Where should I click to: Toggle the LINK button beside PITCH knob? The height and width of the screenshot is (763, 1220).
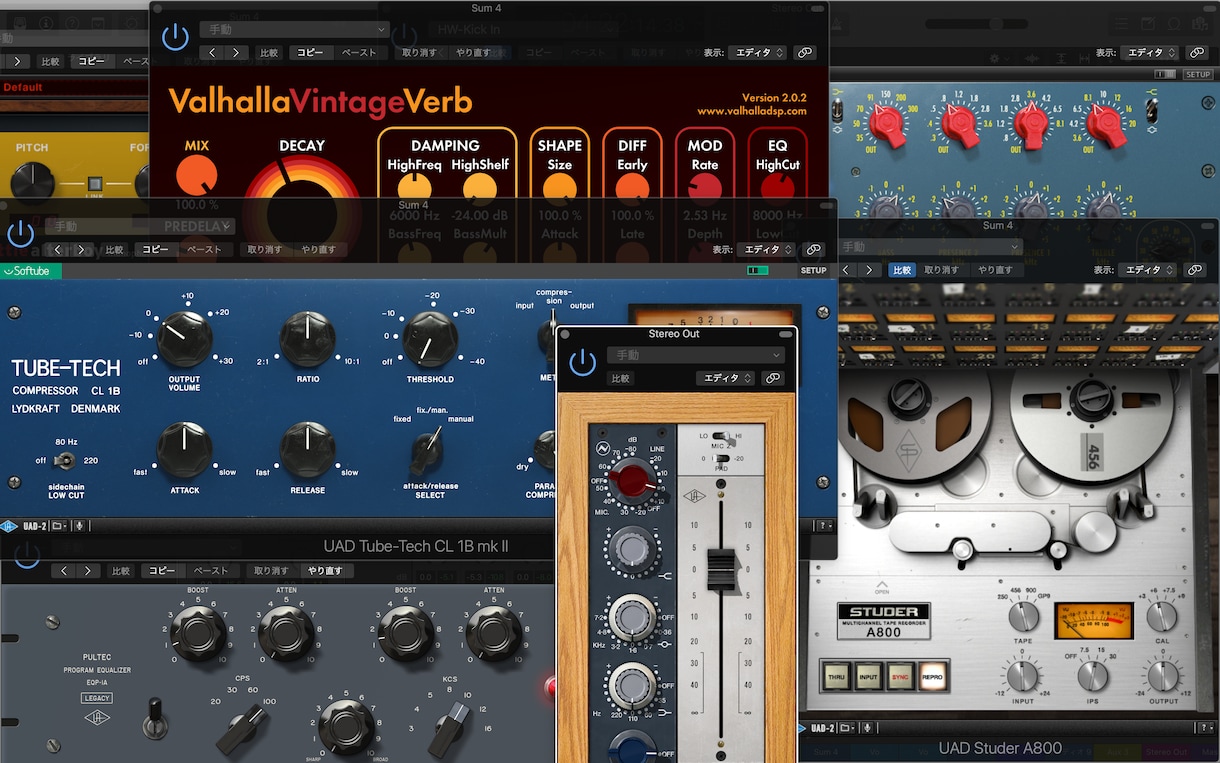pyautogui.click(x=94, y=183)
